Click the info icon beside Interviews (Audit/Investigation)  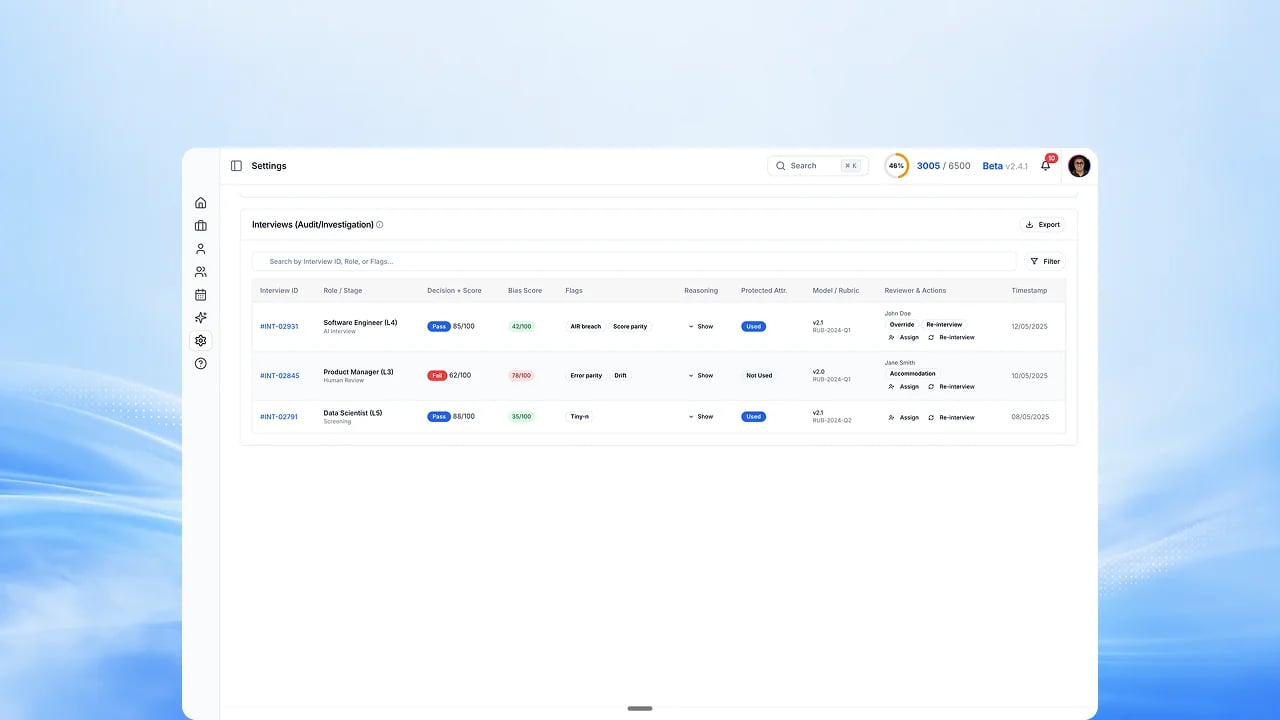[380, 225]
